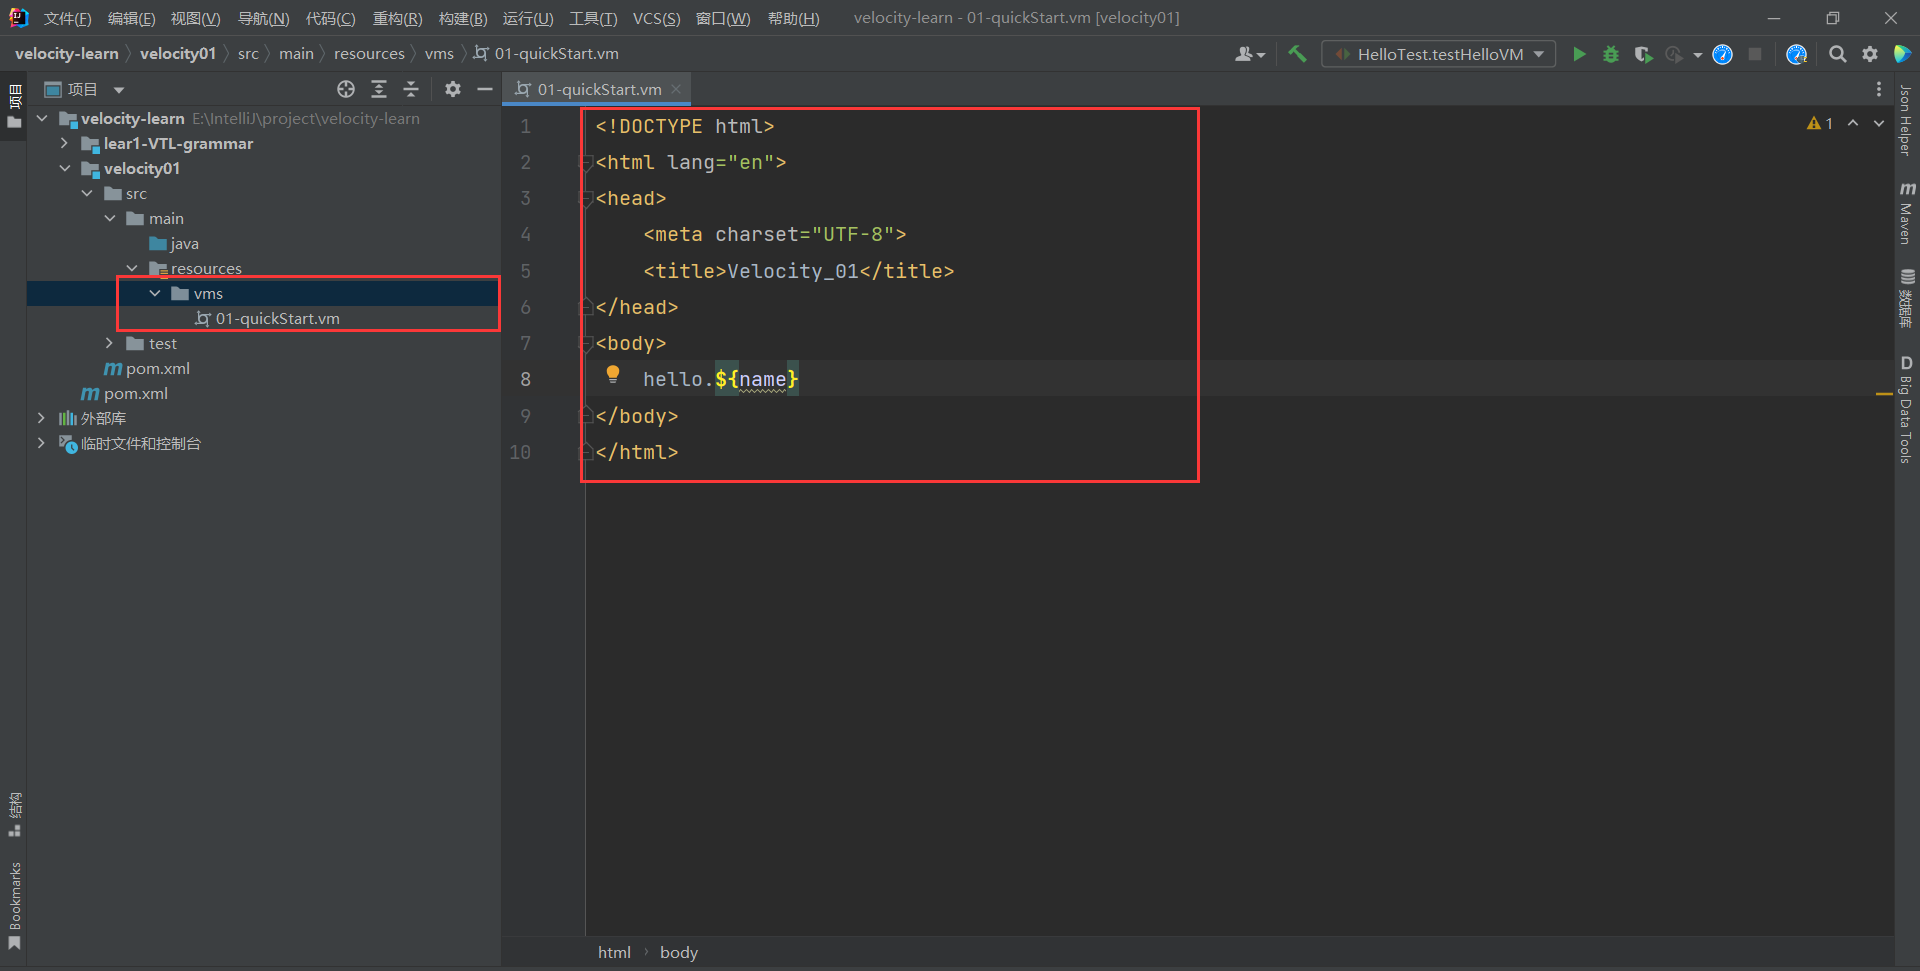The height and width of the screenshot is (971, 1920).
Task: Collapse the main folder node
Action: pos(110,218)
